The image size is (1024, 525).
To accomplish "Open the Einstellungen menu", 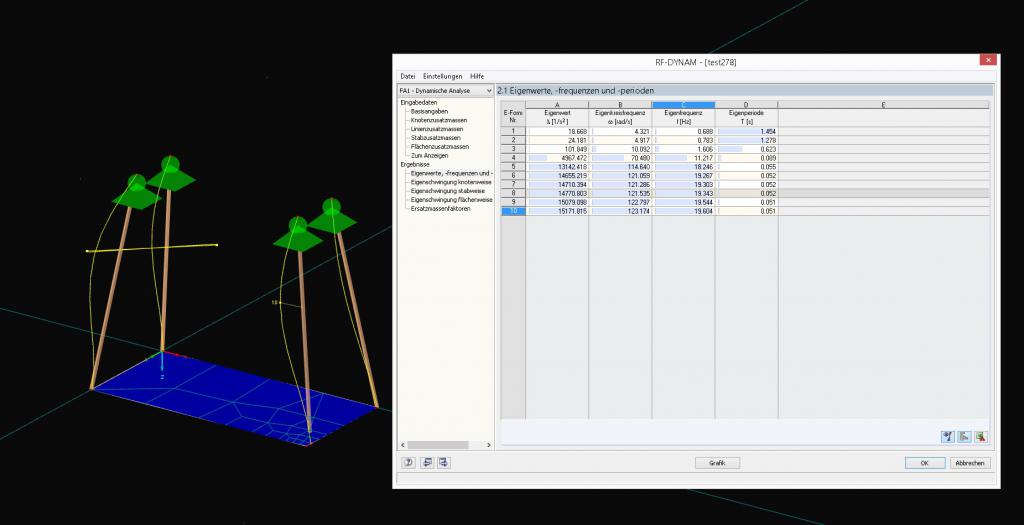I will point(442,76).
